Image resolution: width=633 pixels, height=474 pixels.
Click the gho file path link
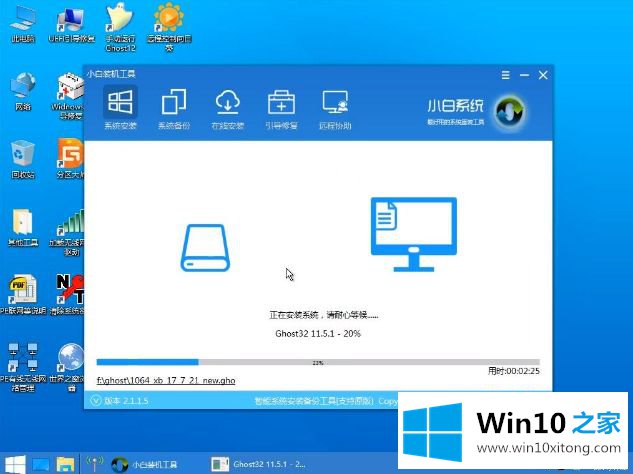tap(166, 380)
